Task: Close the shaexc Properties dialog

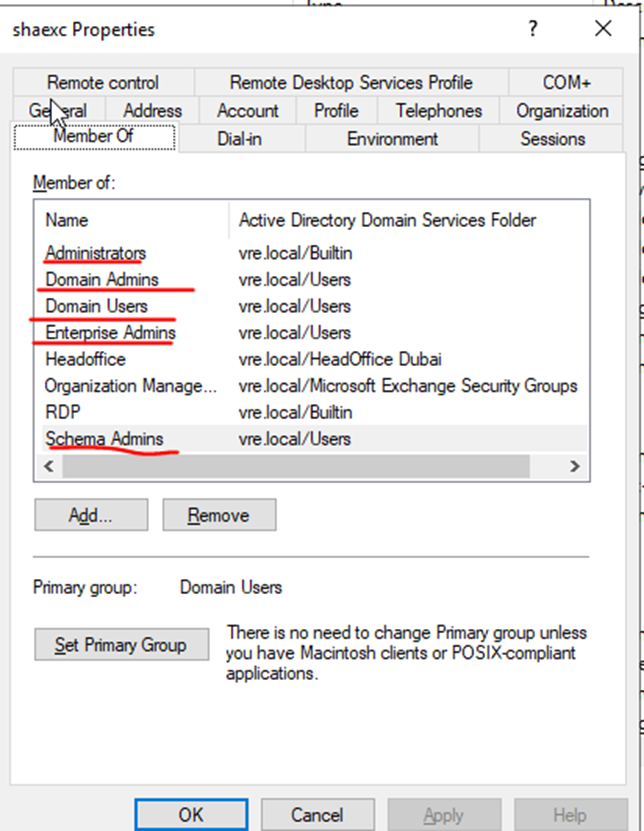Action: click(x=603, y=29)
